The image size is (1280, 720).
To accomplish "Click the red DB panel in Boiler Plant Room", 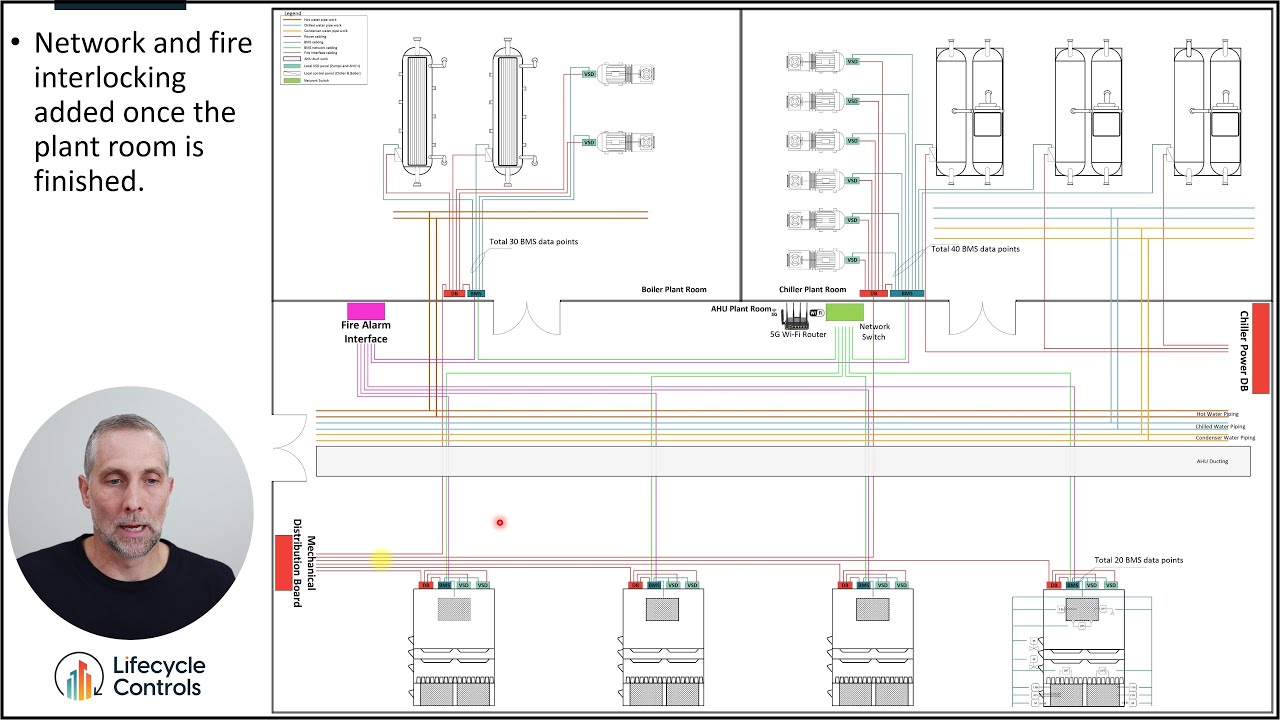I will (454, 293).
